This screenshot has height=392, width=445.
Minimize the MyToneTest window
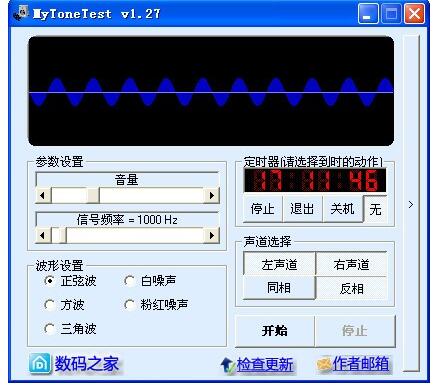[368, 14]
